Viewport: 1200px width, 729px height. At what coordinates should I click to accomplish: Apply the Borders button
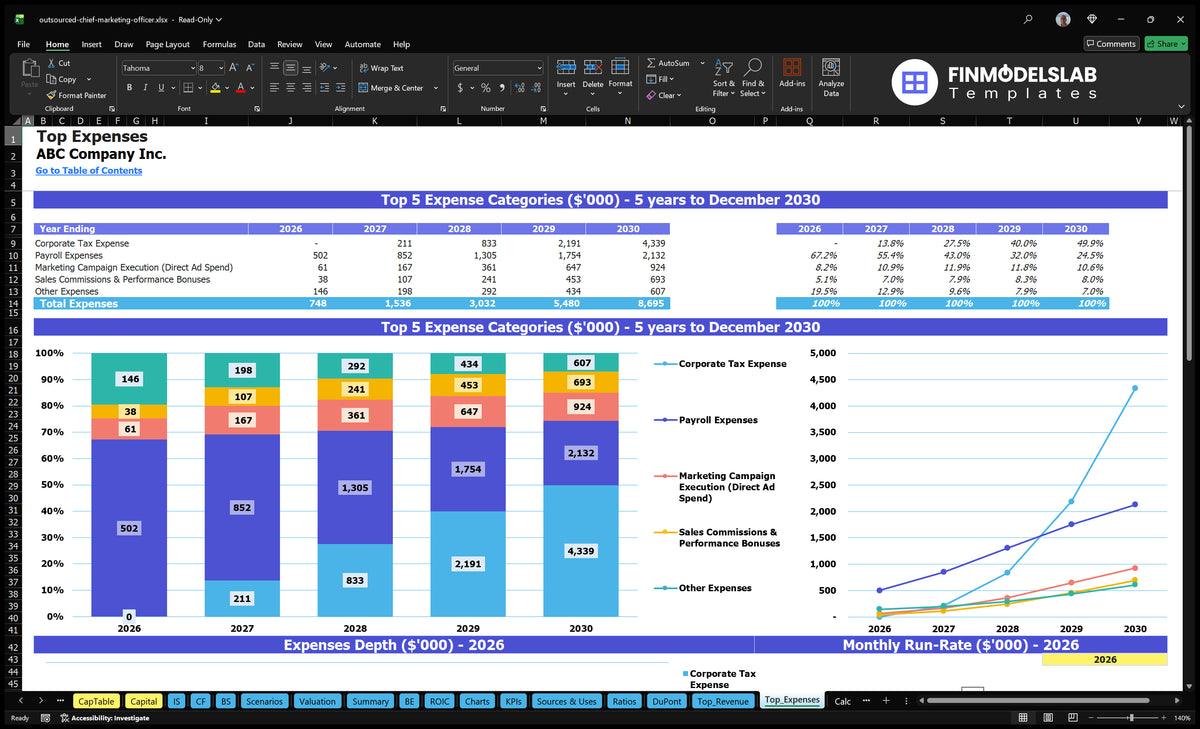click(187, 88)
